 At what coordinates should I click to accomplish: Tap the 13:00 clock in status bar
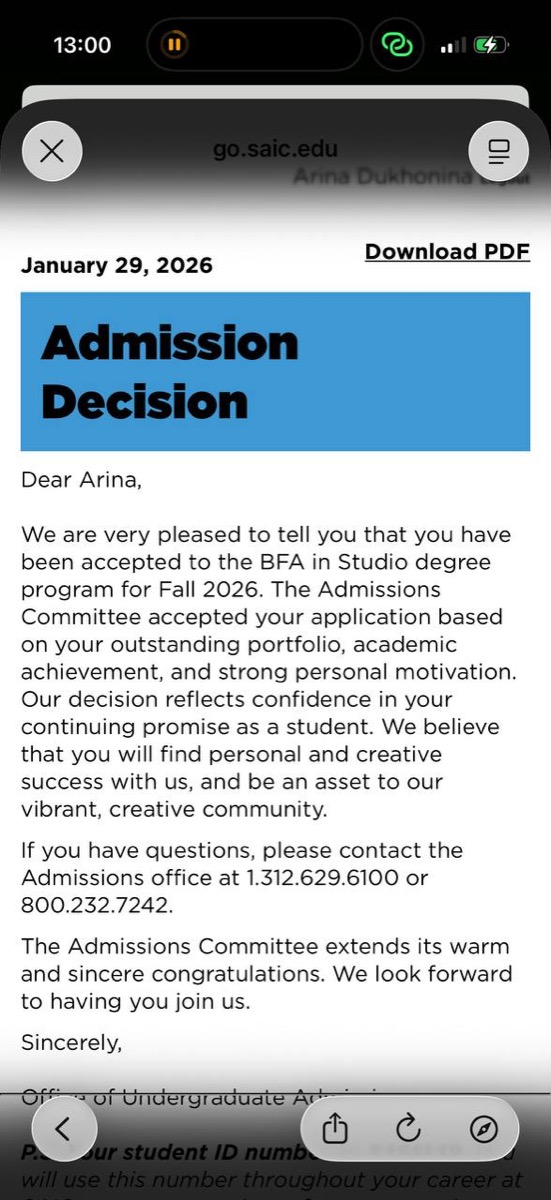(82, 45)
